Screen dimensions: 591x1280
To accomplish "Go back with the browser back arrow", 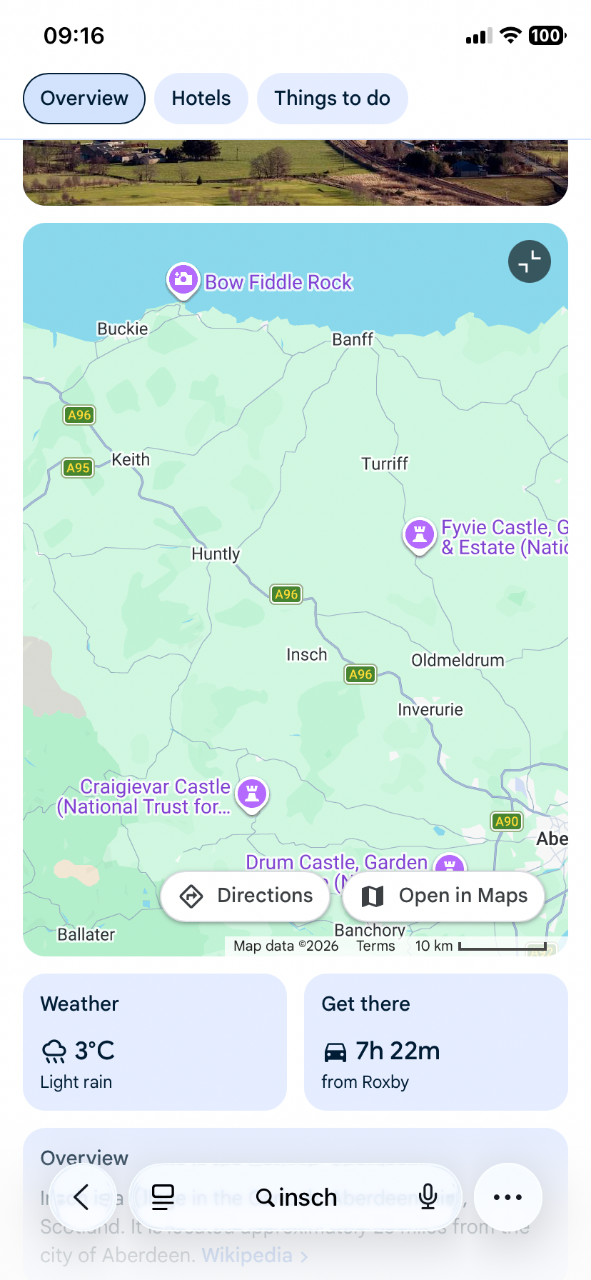I will [82, 1197].
